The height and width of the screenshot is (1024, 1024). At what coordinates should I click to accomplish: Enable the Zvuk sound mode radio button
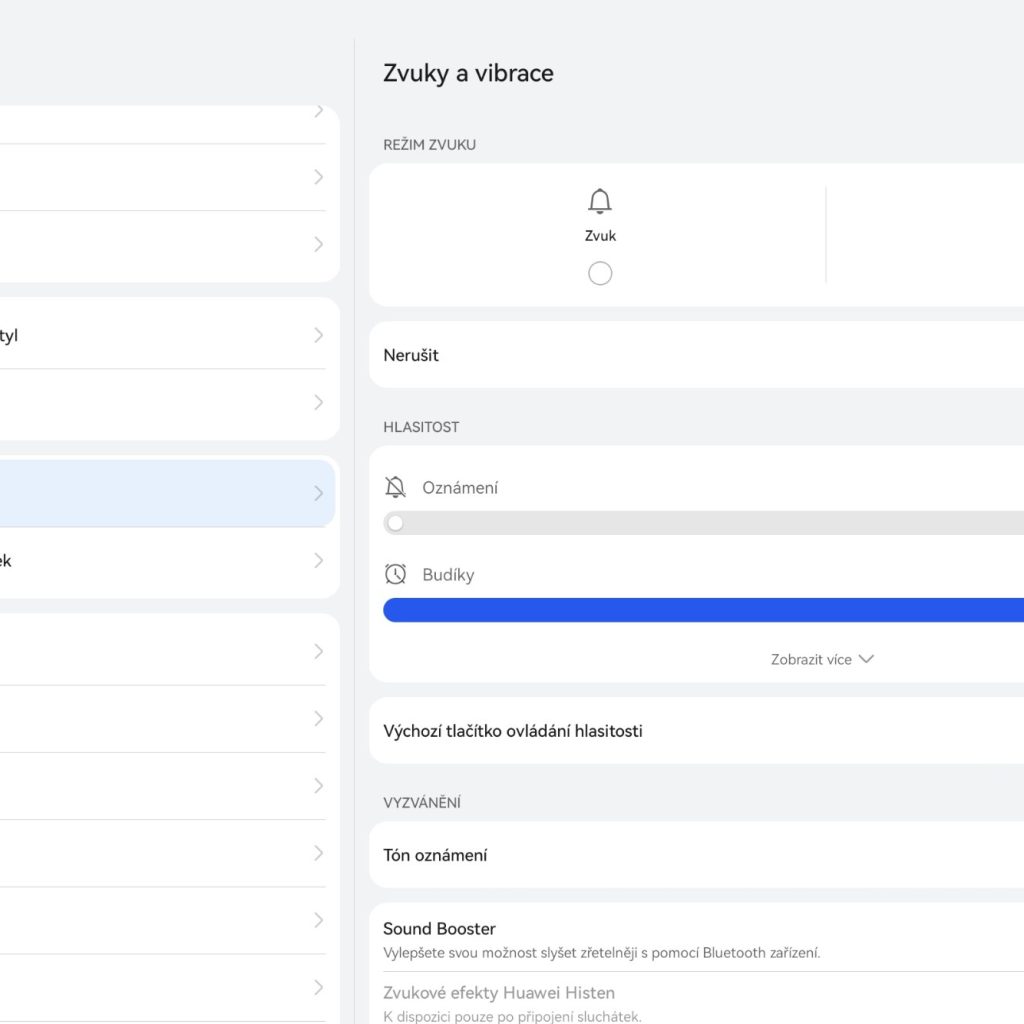point(600,274)
